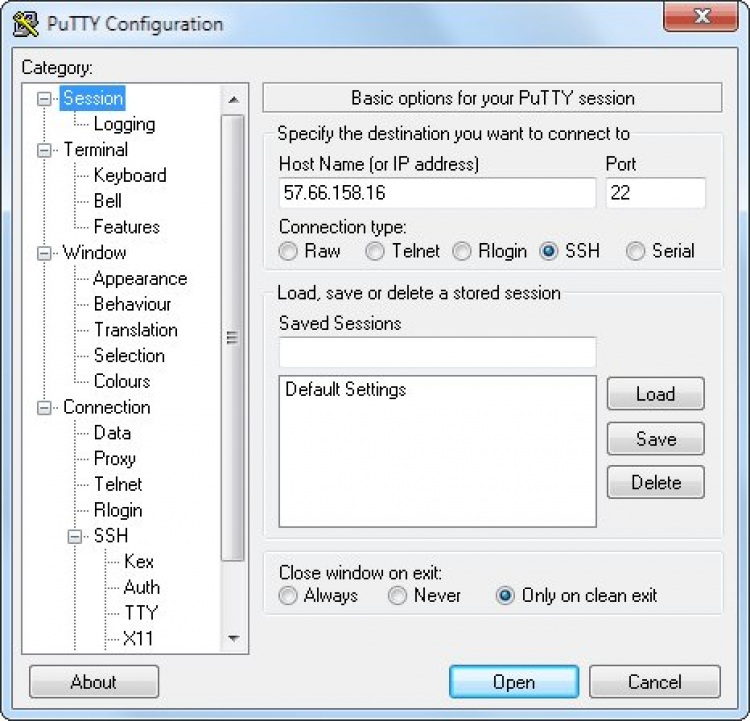The image size is (750, 721).
Task: Open the SSH category in tree
Action: tap(111, 536)
